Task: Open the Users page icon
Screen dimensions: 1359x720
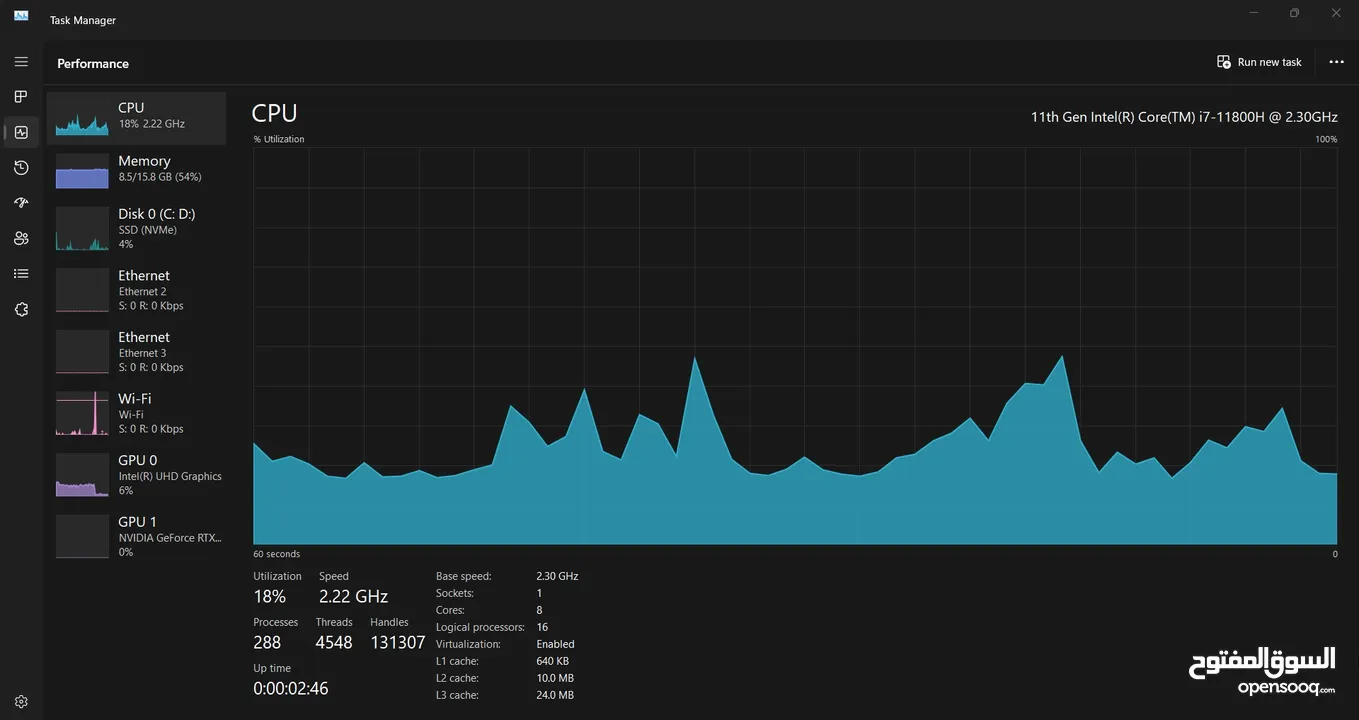Action: [x=21, y=238]
